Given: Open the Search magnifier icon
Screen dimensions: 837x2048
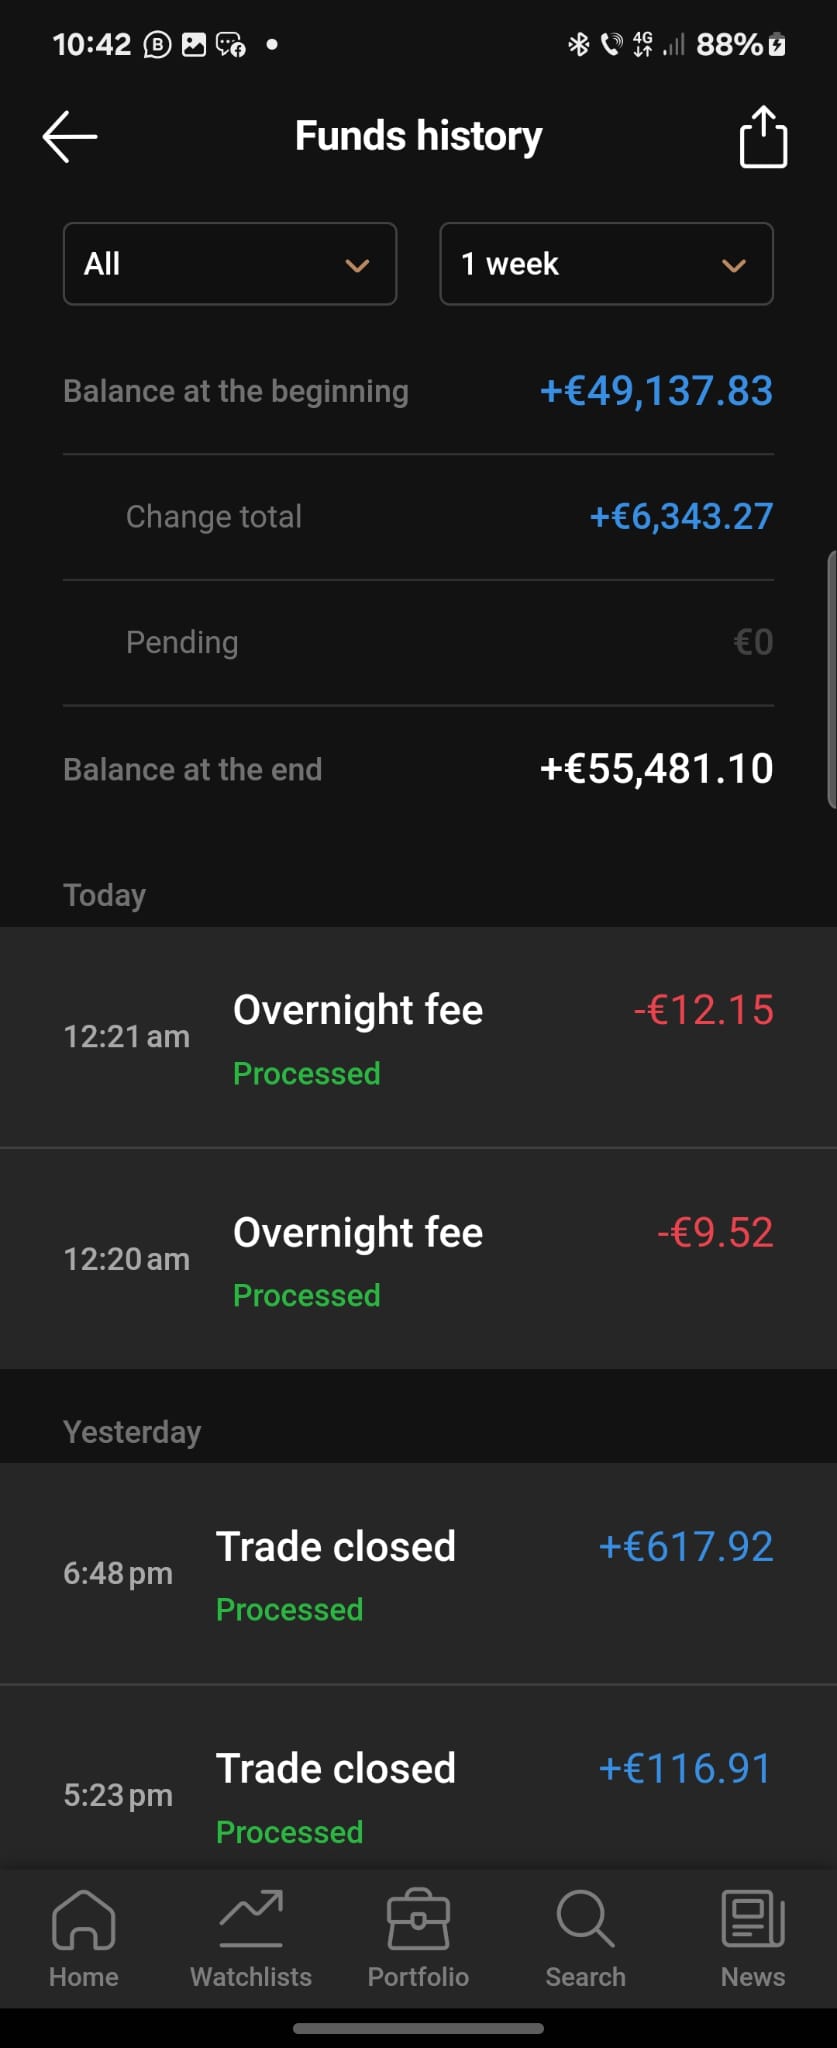Looking at the screenshot, I should pyautogui.click(x=585, y=1920).
